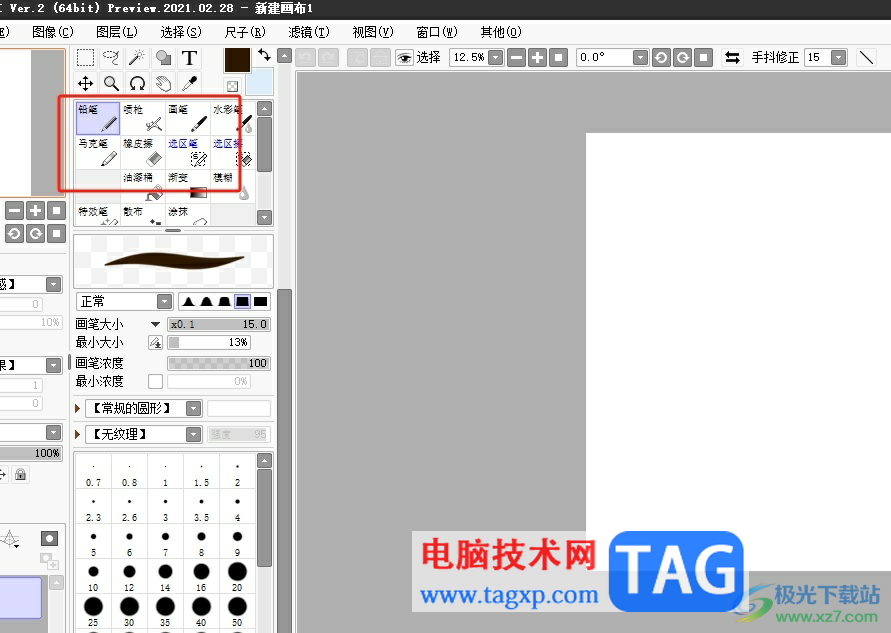Select the hand pan tool
This screenshot has width=891, height=633.
tap(164, 84)
